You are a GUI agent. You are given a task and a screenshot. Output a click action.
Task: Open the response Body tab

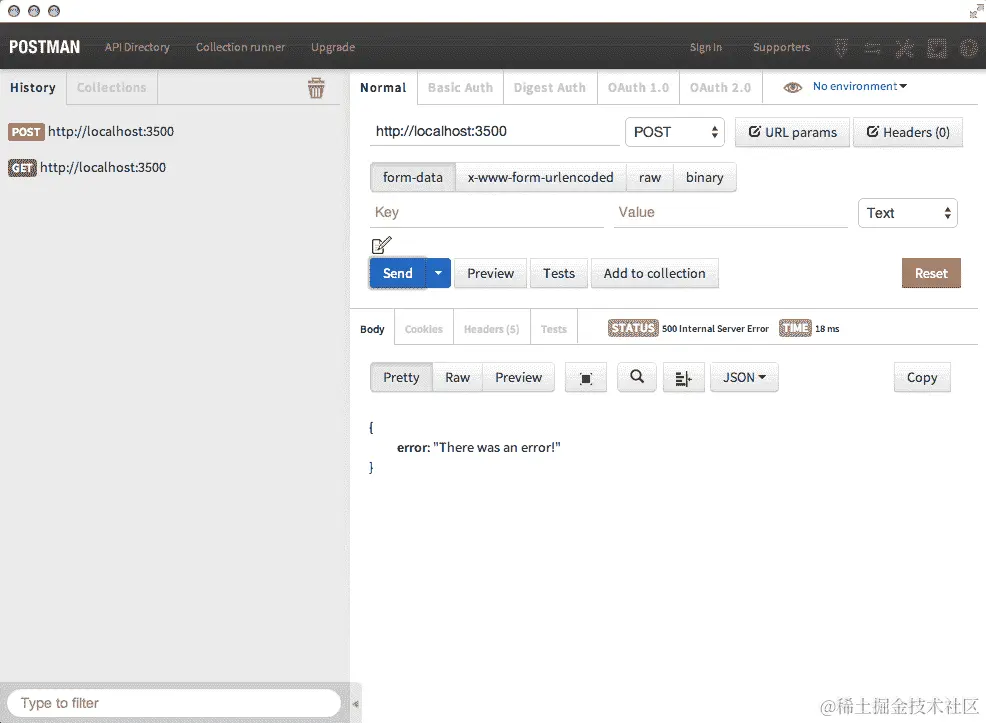point(372,329)
